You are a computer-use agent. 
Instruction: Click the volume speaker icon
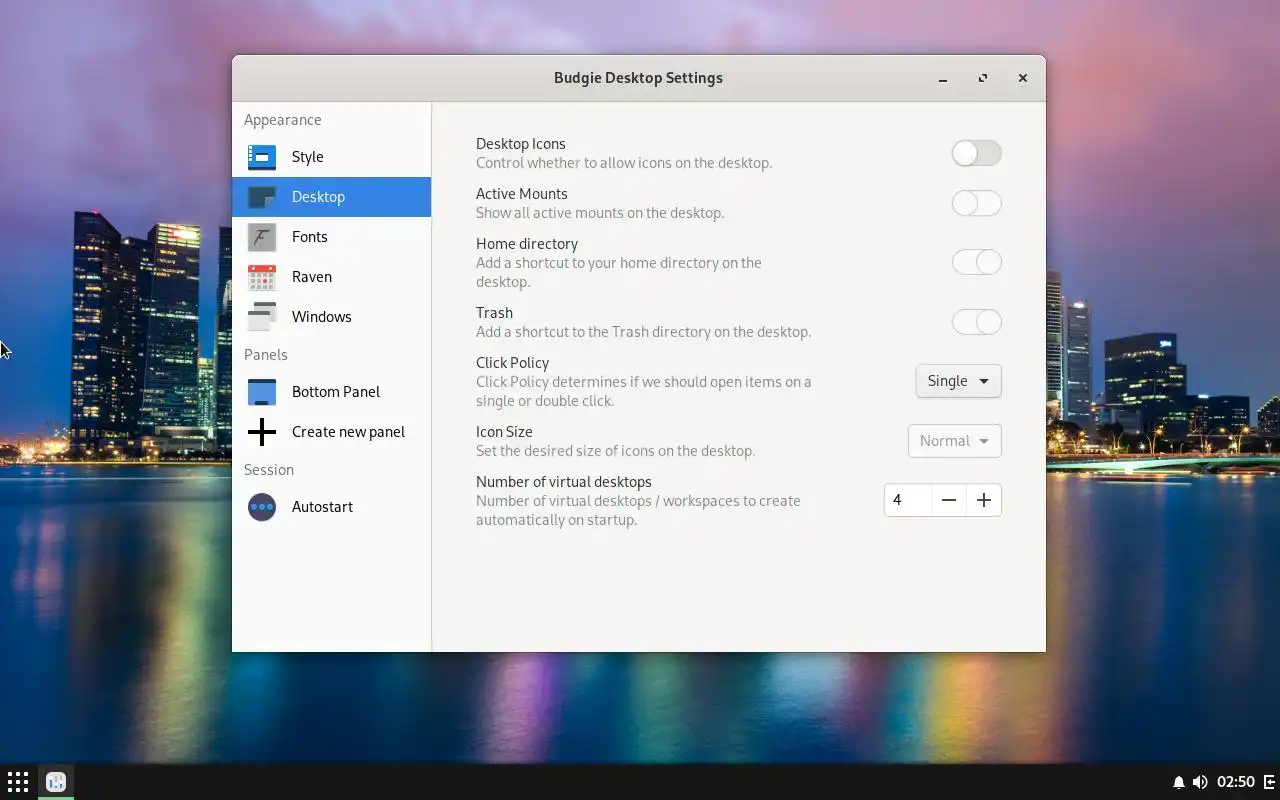[1200, 782]
